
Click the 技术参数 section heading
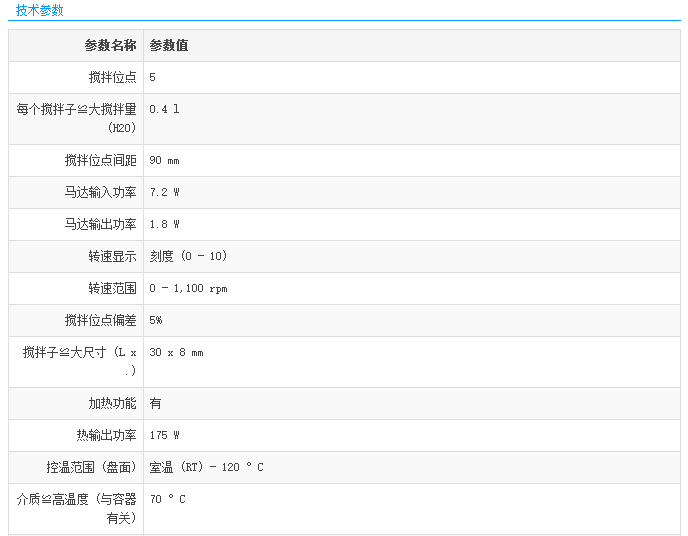pyautogui.click(x=40, y=10)
